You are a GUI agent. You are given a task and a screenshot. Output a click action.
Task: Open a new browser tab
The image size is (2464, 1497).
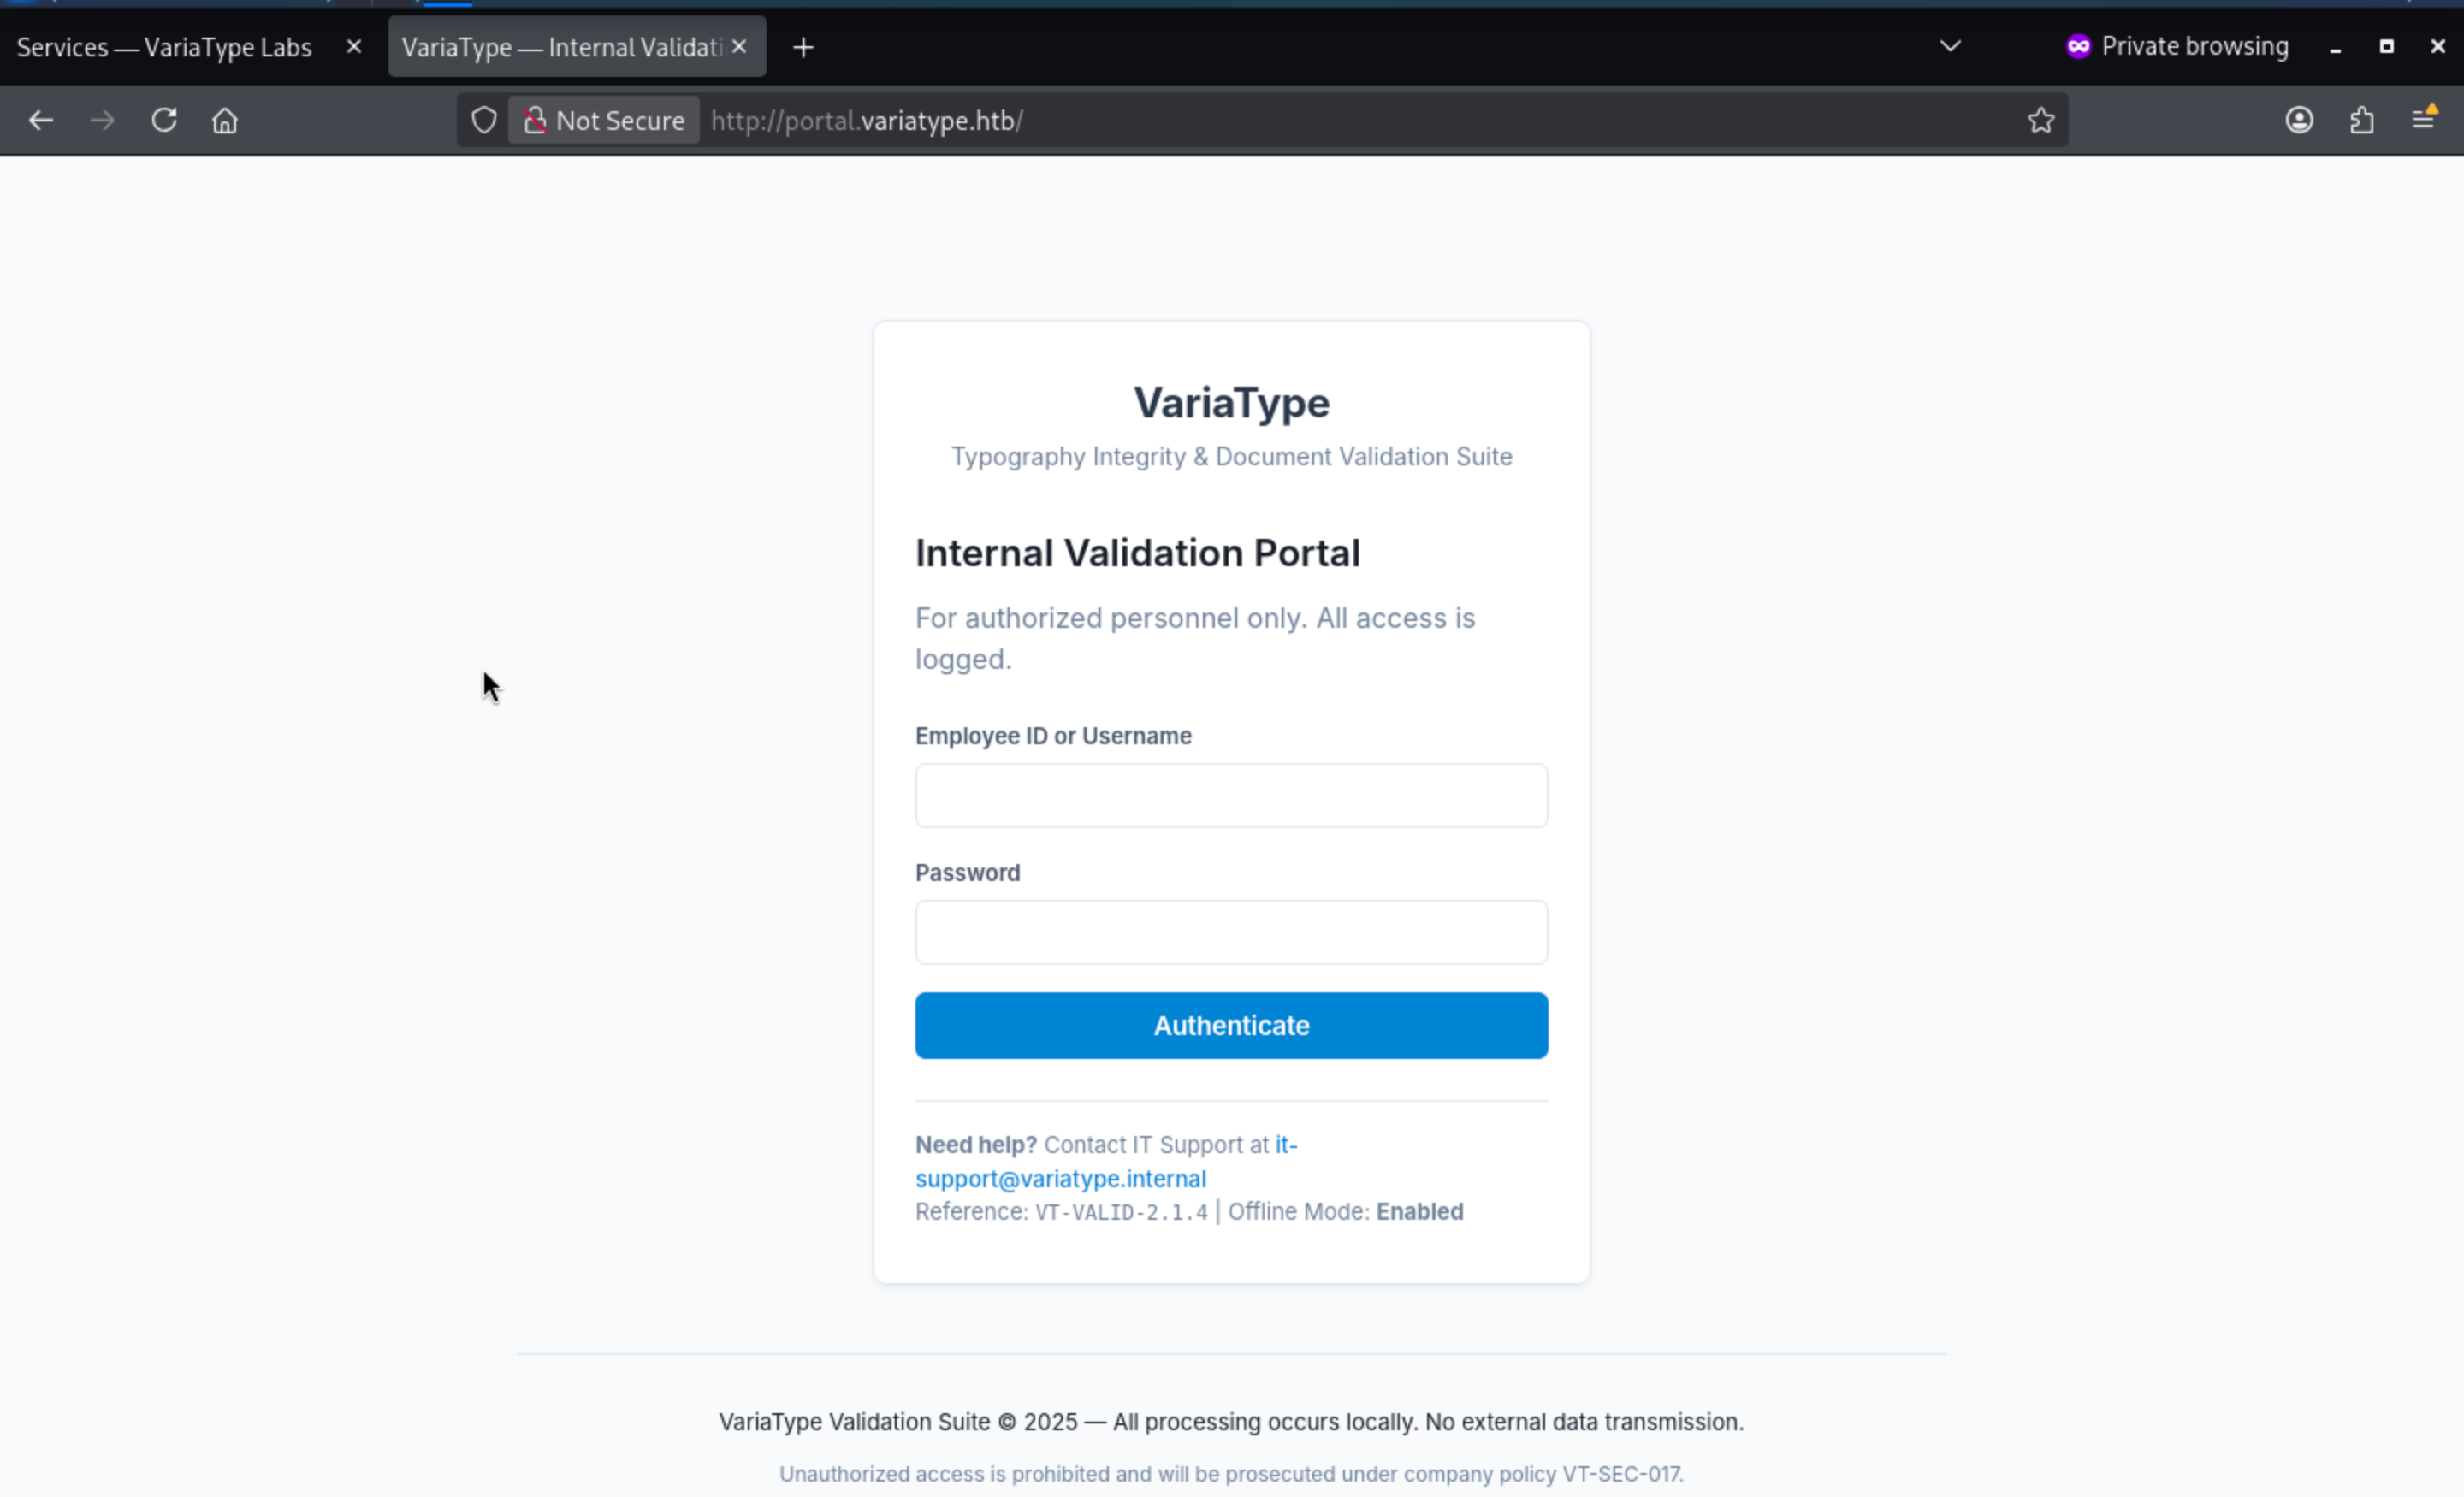point(803,48)
